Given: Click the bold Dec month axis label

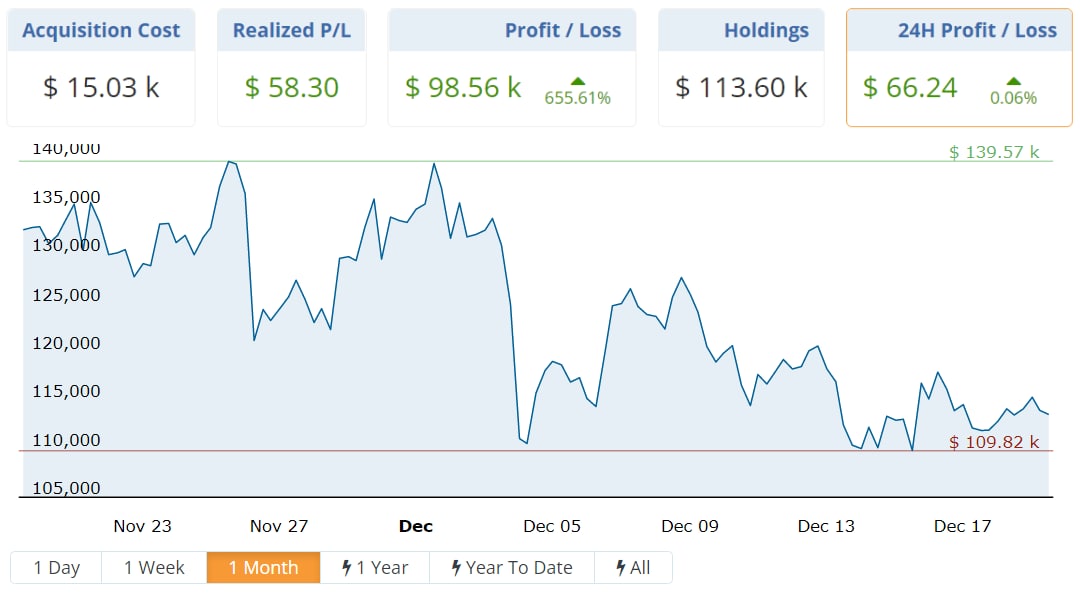Looking at the screenshot, I should click(x=416, y=526).
